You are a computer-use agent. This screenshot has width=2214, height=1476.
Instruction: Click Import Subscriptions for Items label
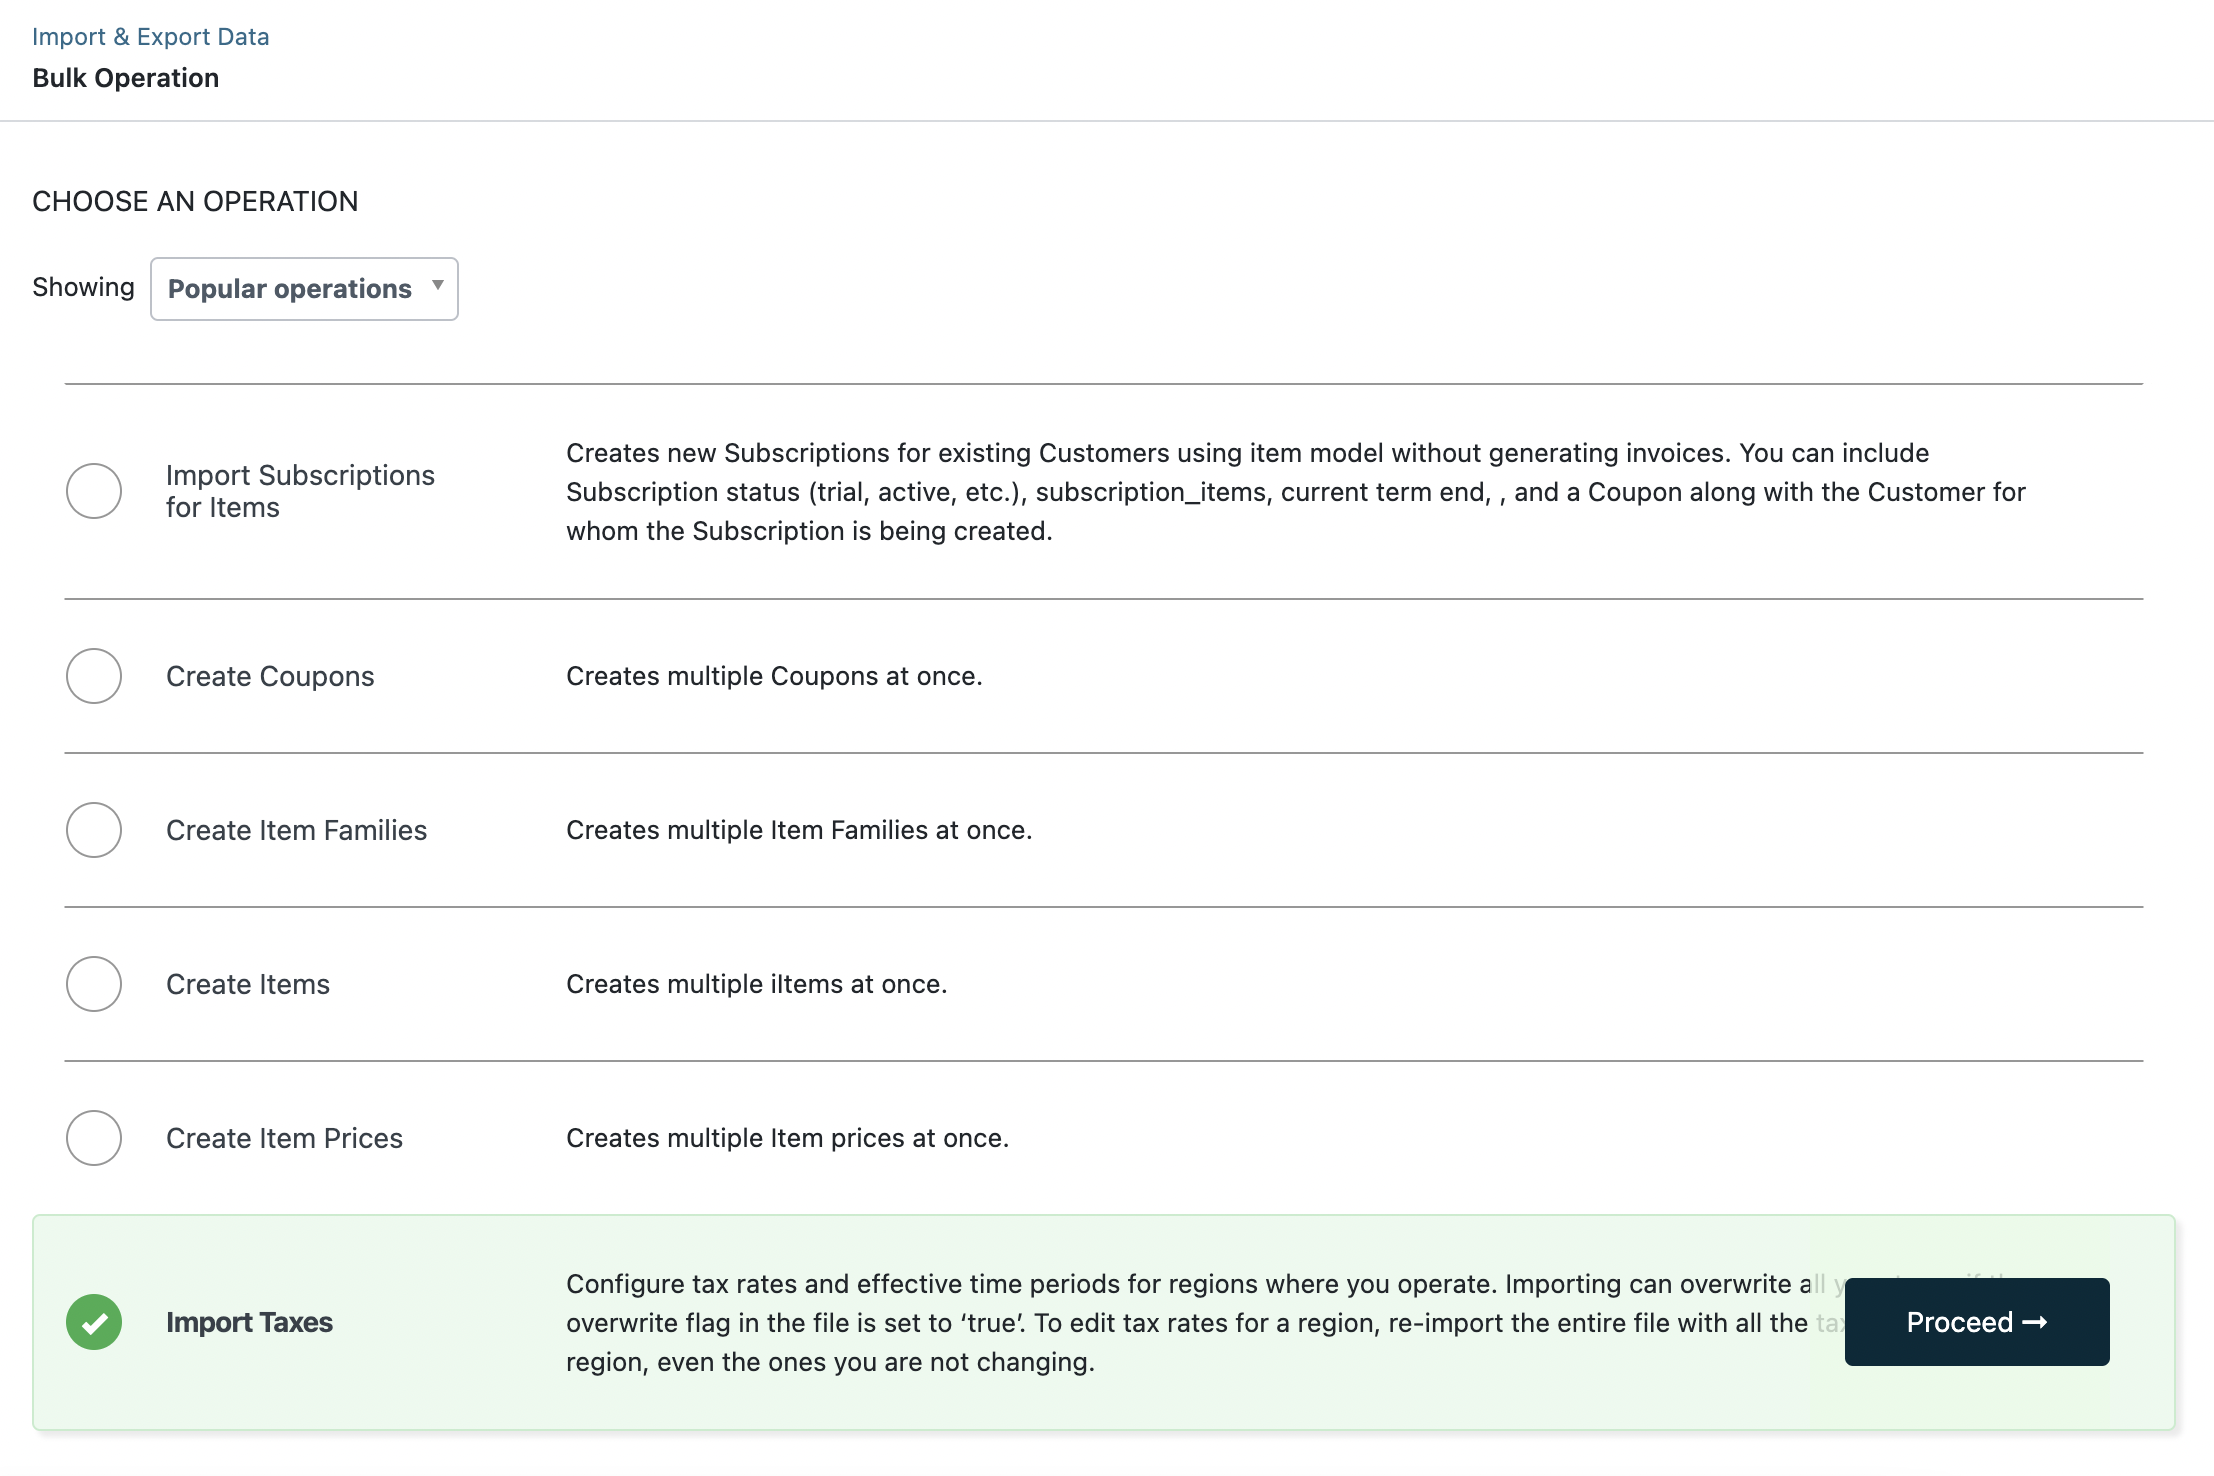tap(300, 491)
